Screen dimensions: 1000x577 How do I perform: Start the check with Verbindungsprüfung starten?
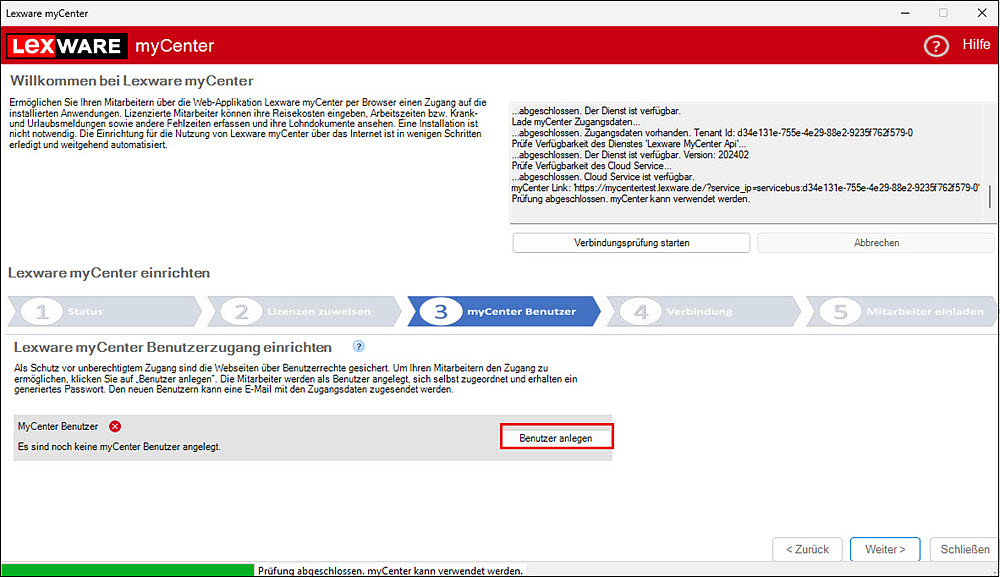pyautogui.click(x=631, y=243)
